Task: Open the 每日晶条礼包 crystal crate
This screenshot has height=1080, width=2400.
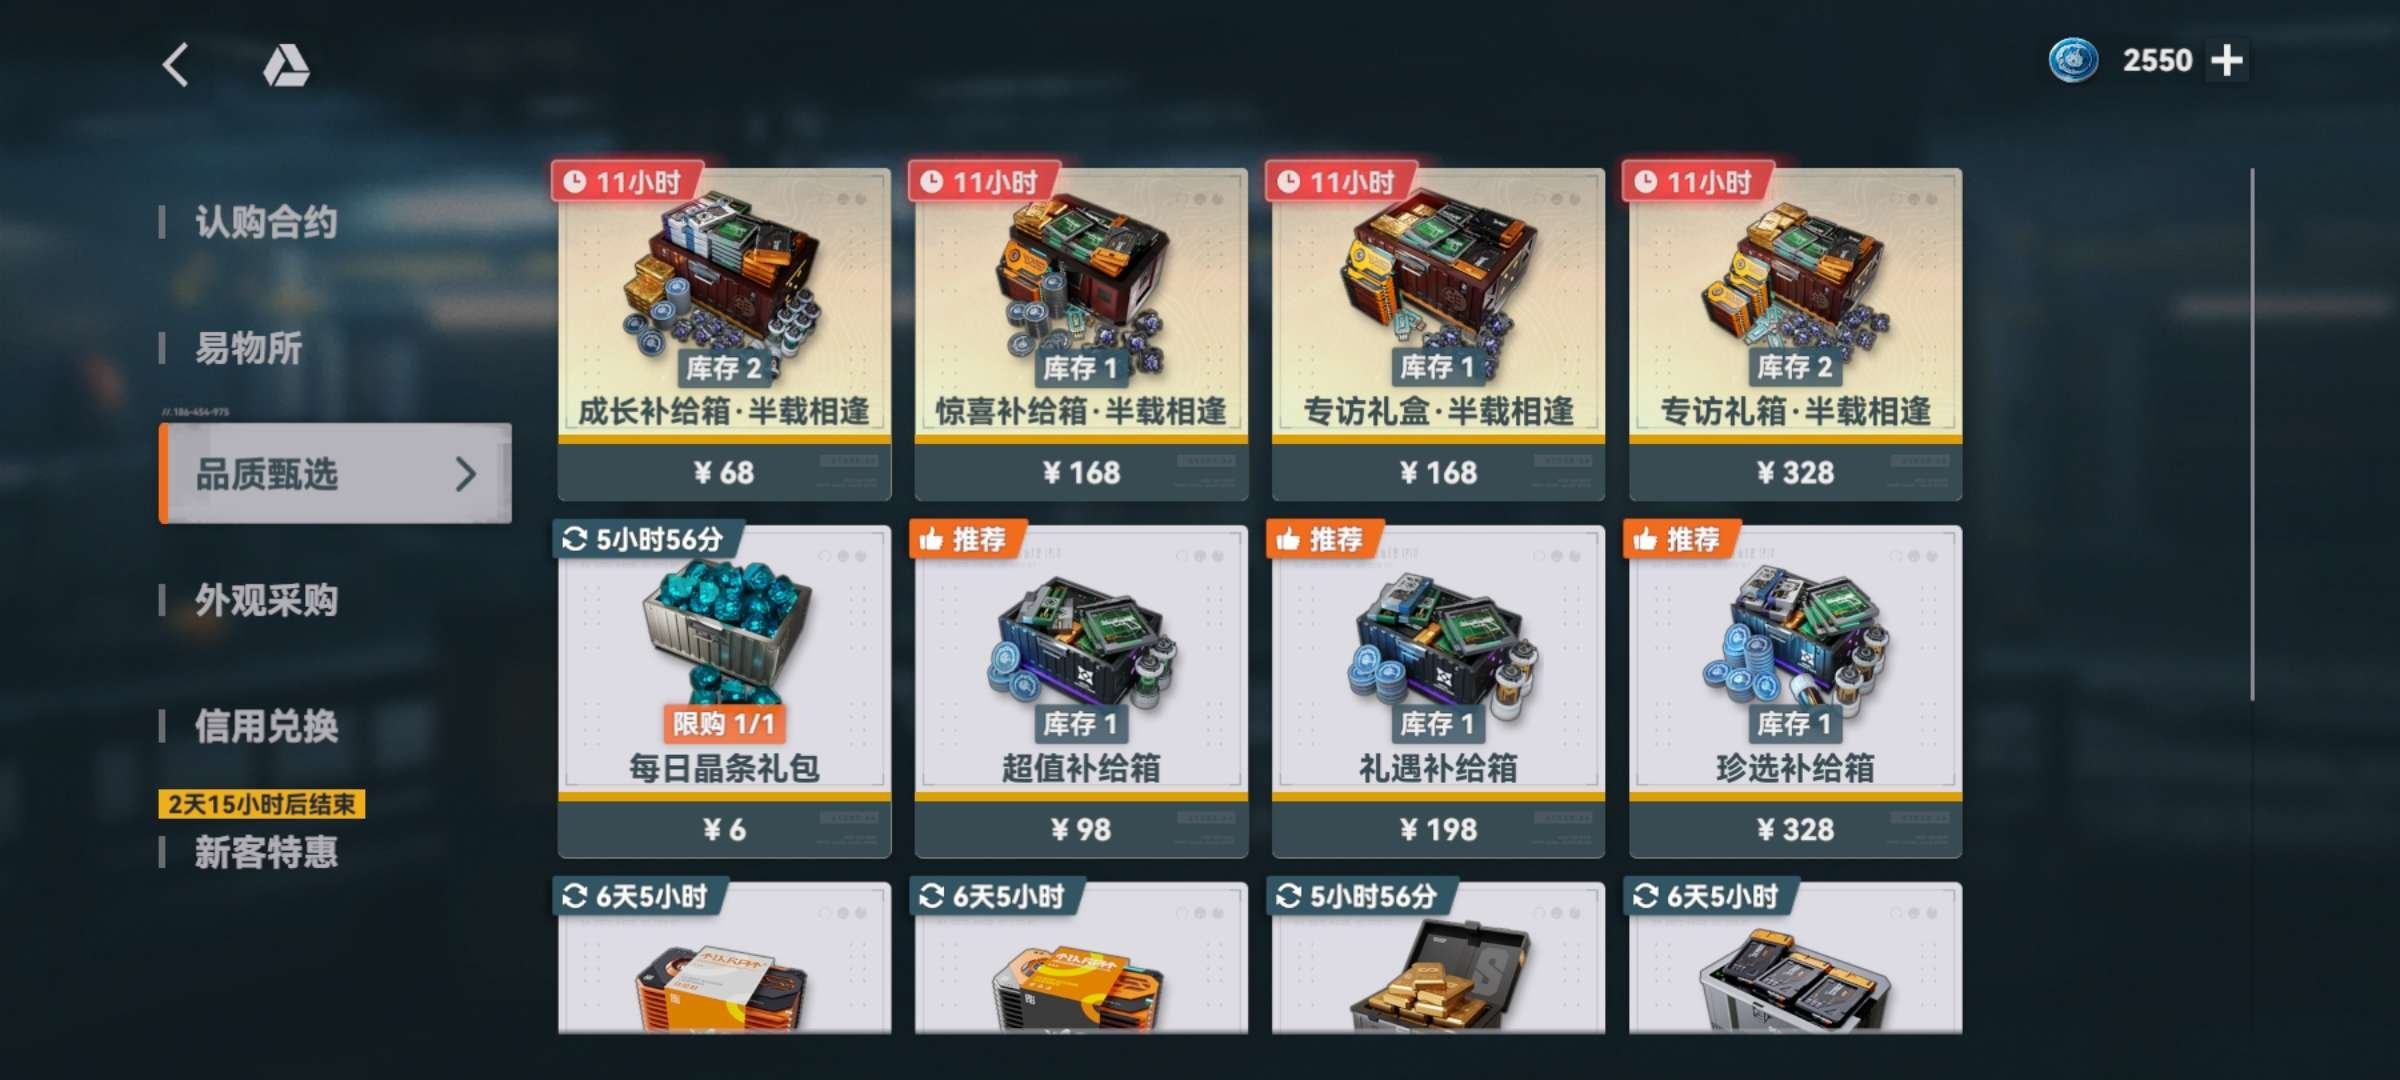Action: click(x=724, y=690)
